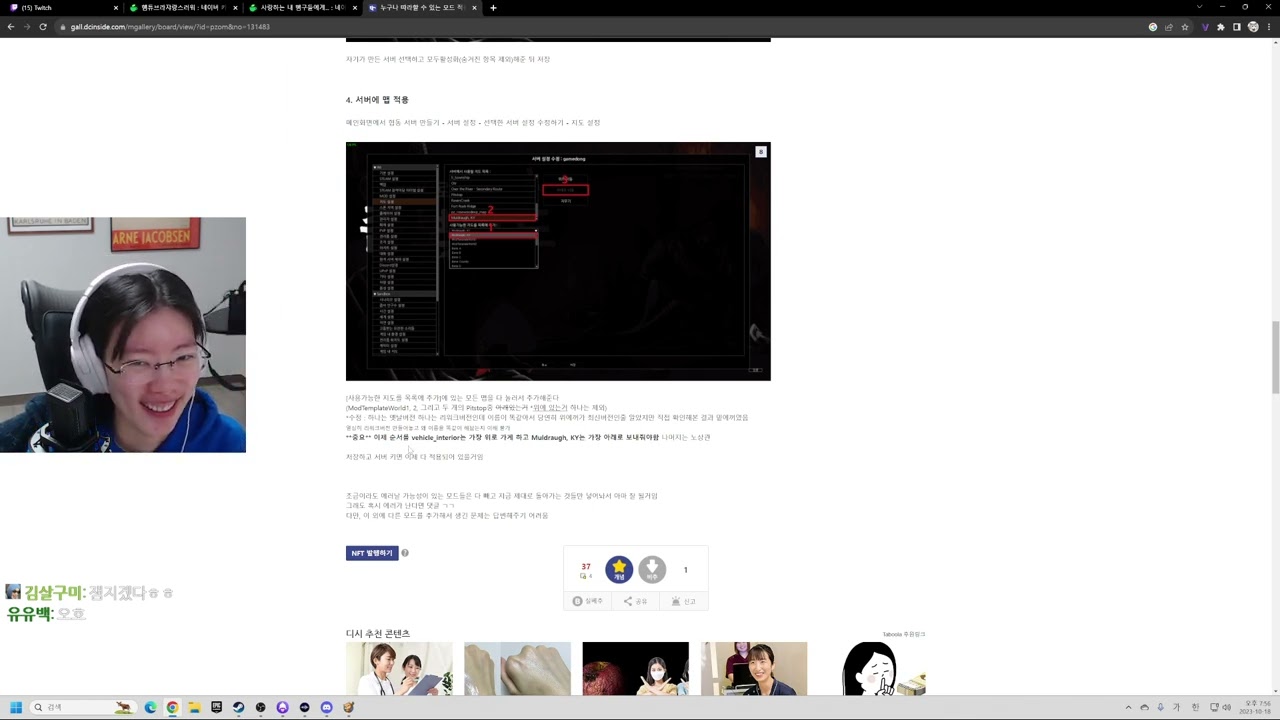Toggle the browser side panel
The width and height of the screenshot is (1280, 720).
[1237, 27]
